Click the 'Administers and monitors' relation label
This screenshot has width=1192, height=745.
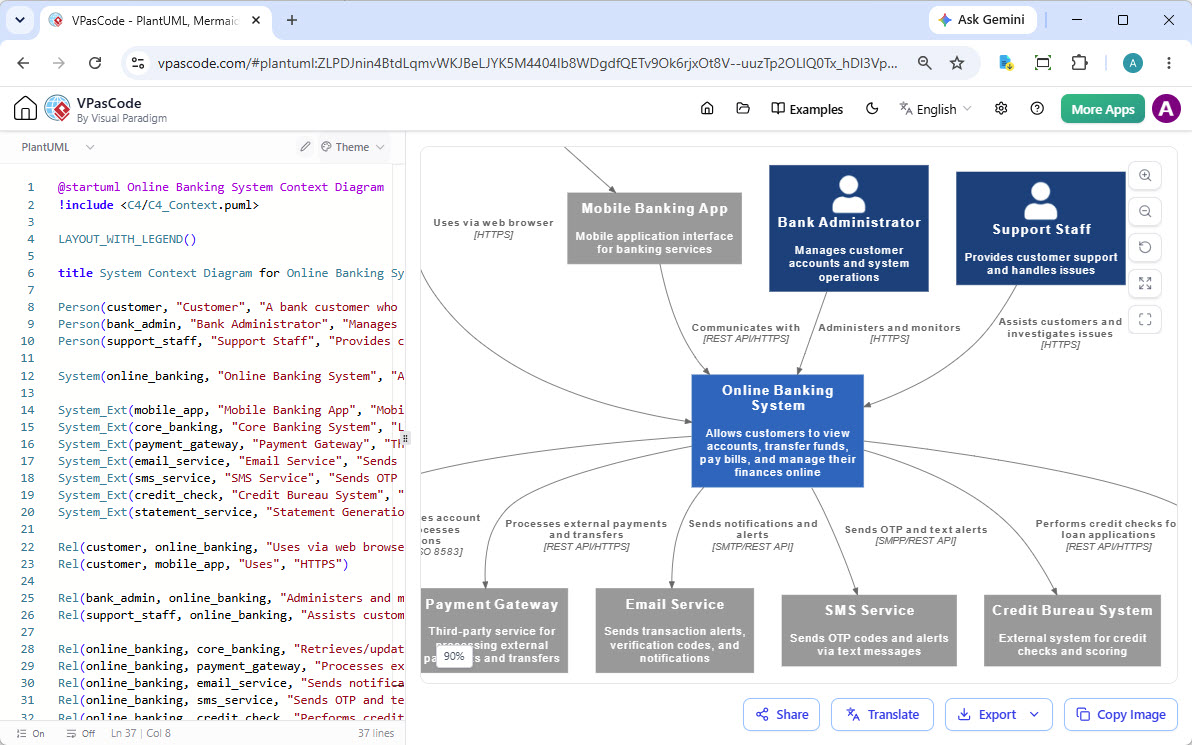click(889, 328)
